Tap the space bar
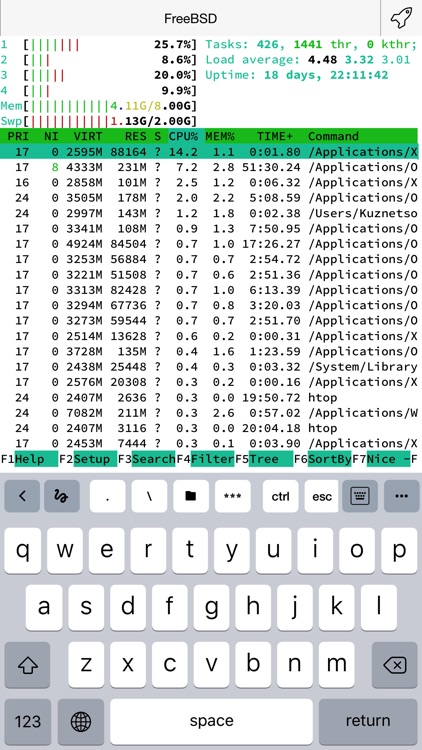Viewport: 422px width, 750px height. click(x=211, y=722)
